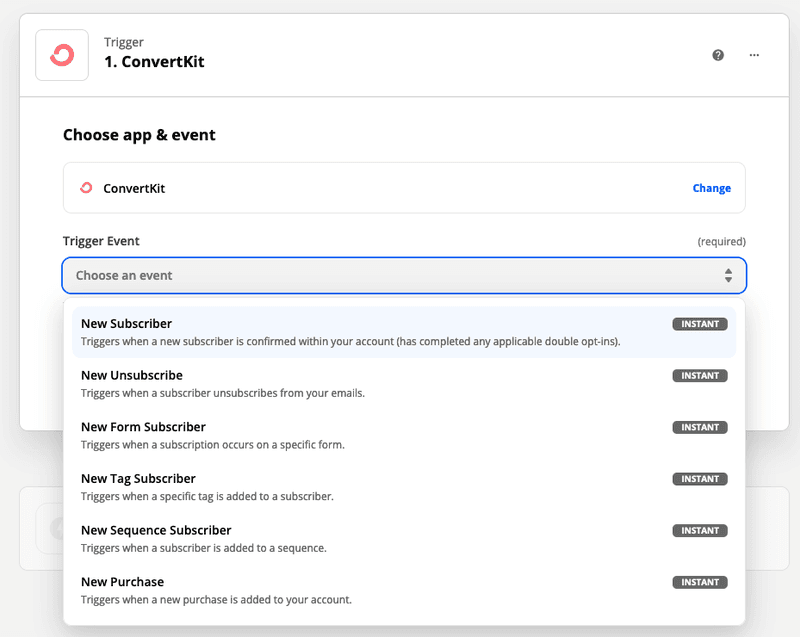Click the INSTANT badge beside New Sequence Subscriber
Image resolution: width=800 pixels, height=637 pixels.
click(x=699, y=530)
